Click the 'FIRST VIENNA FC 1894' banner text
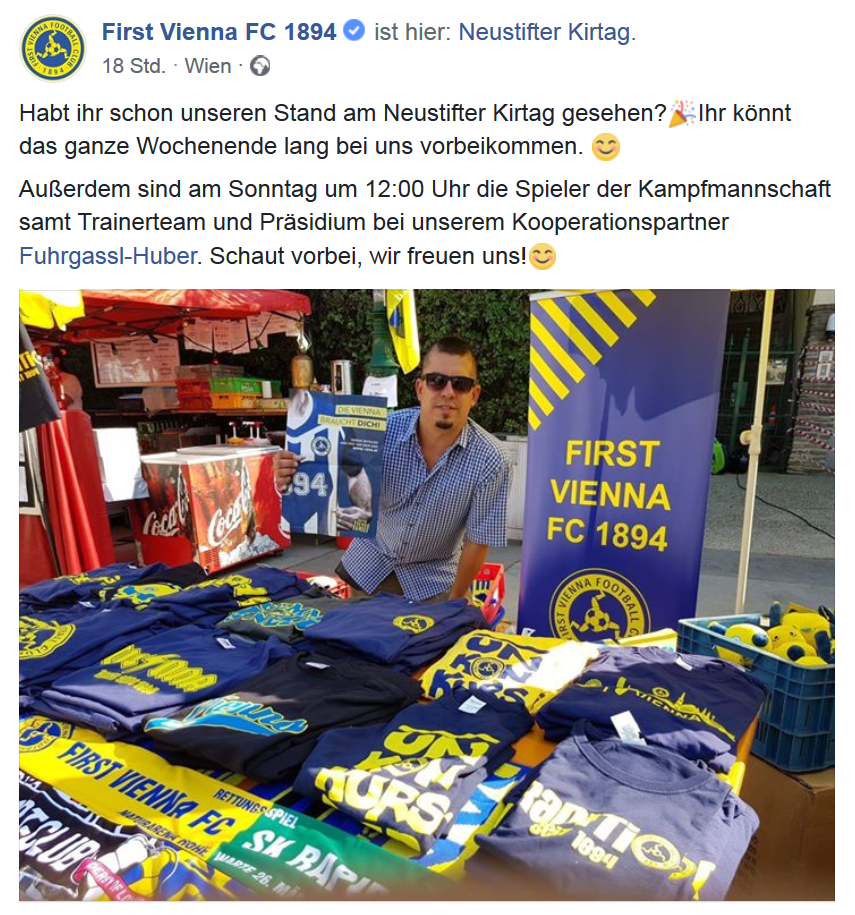This screenshot has width=855, height=915. pos(608,495)
